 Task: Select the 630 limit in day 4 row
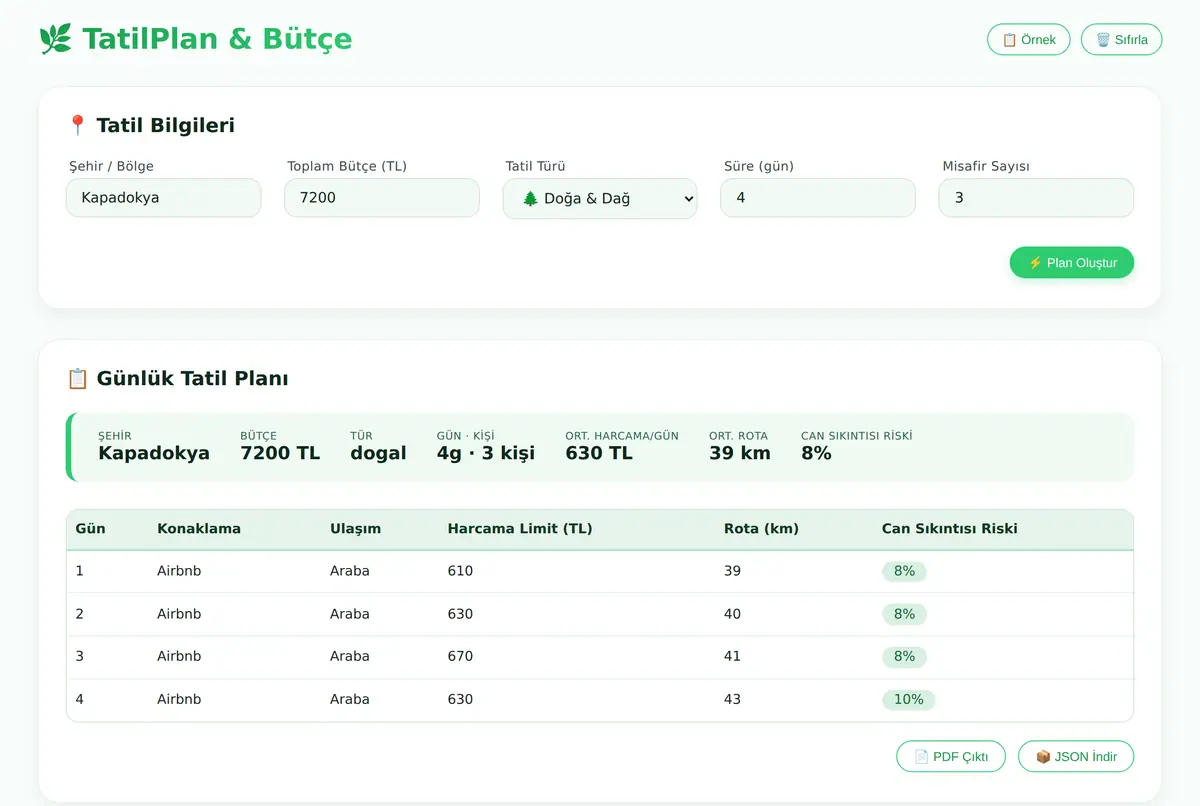pos(460,700)
